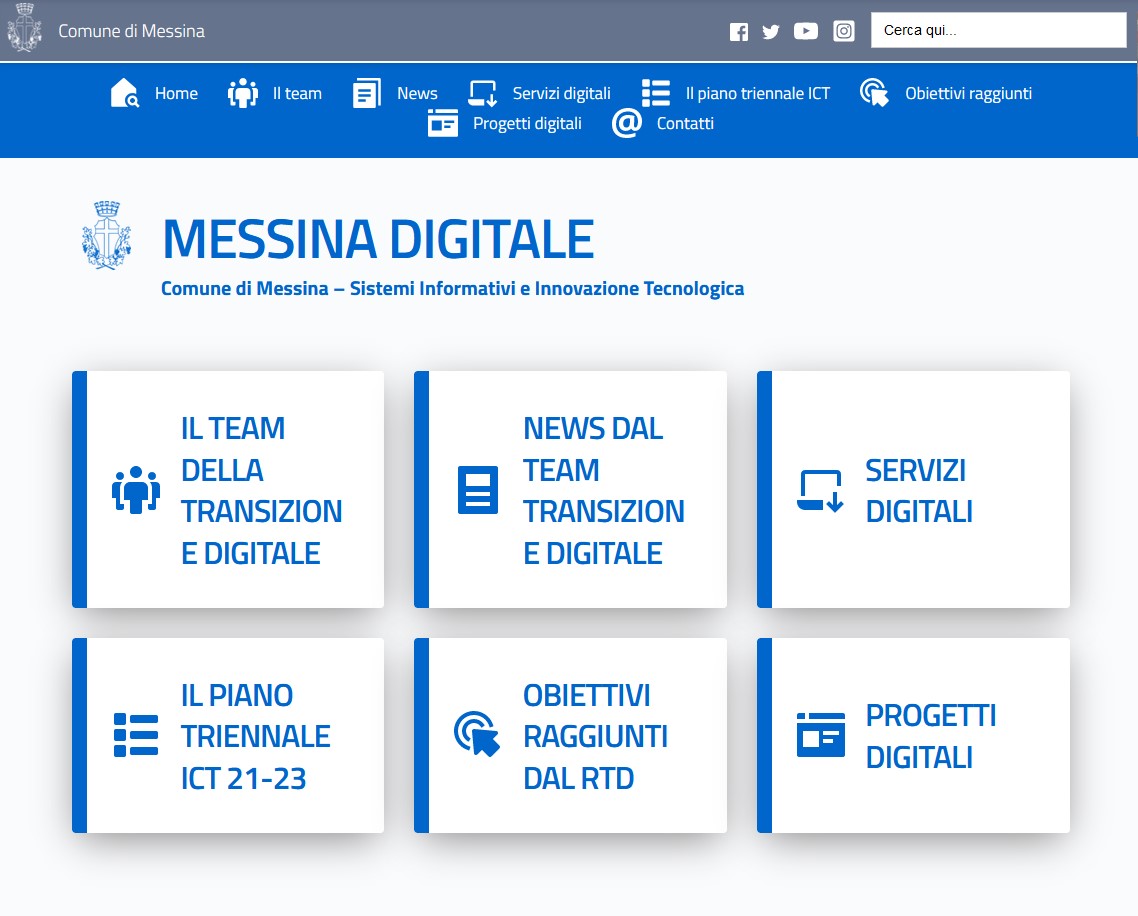Click the team people icon in navigation bar

click(243, 93)
